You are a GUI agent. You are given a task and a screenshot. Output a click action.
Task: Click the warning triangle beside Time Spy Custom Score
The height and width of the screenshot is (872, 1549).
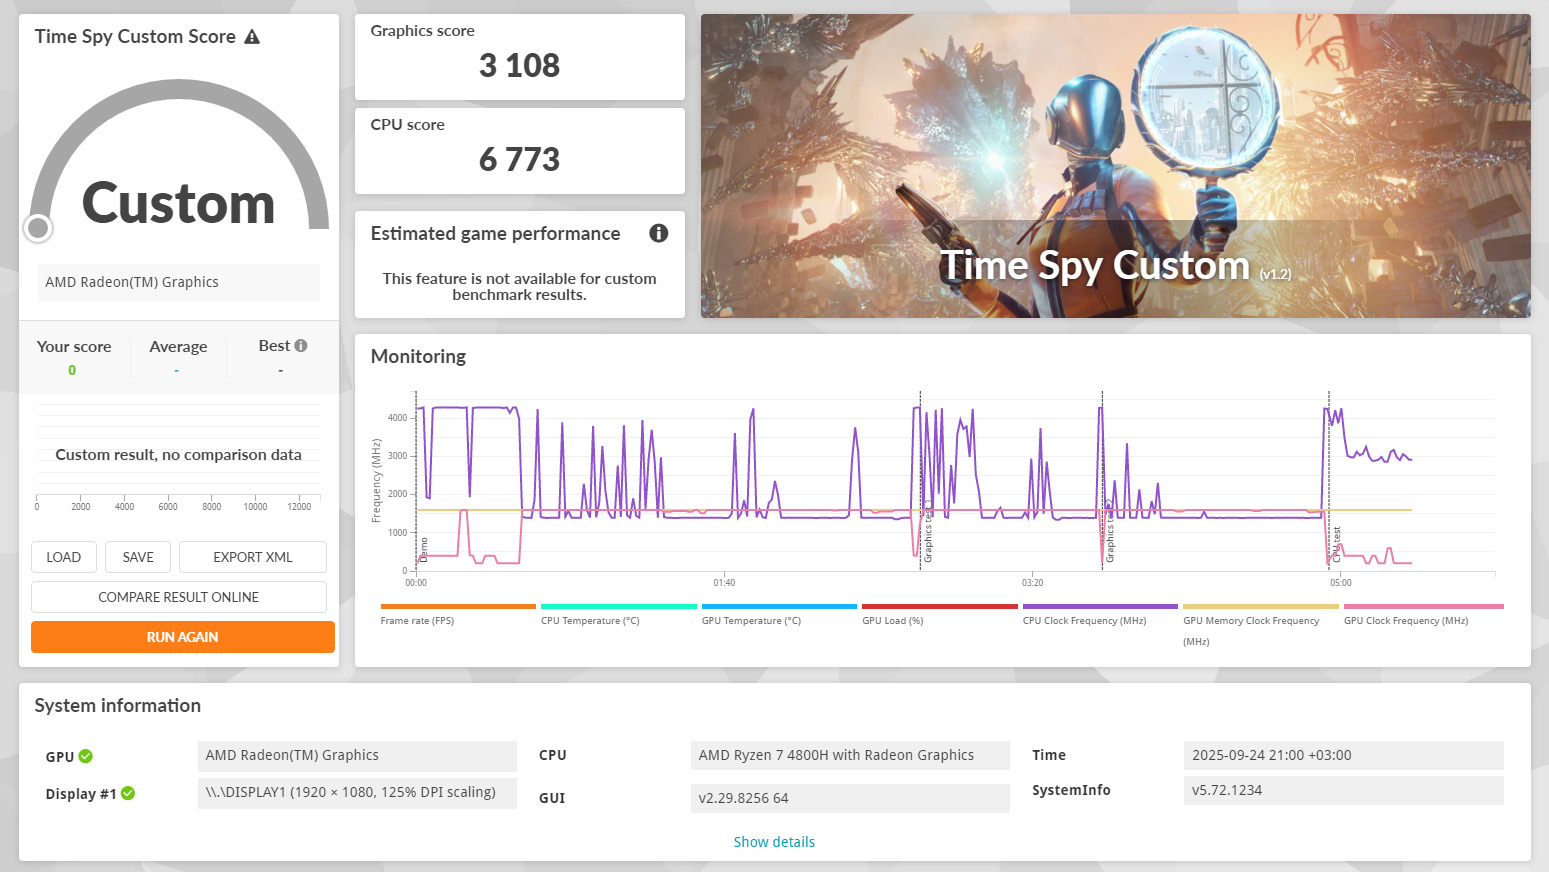(x=252, y=37)
